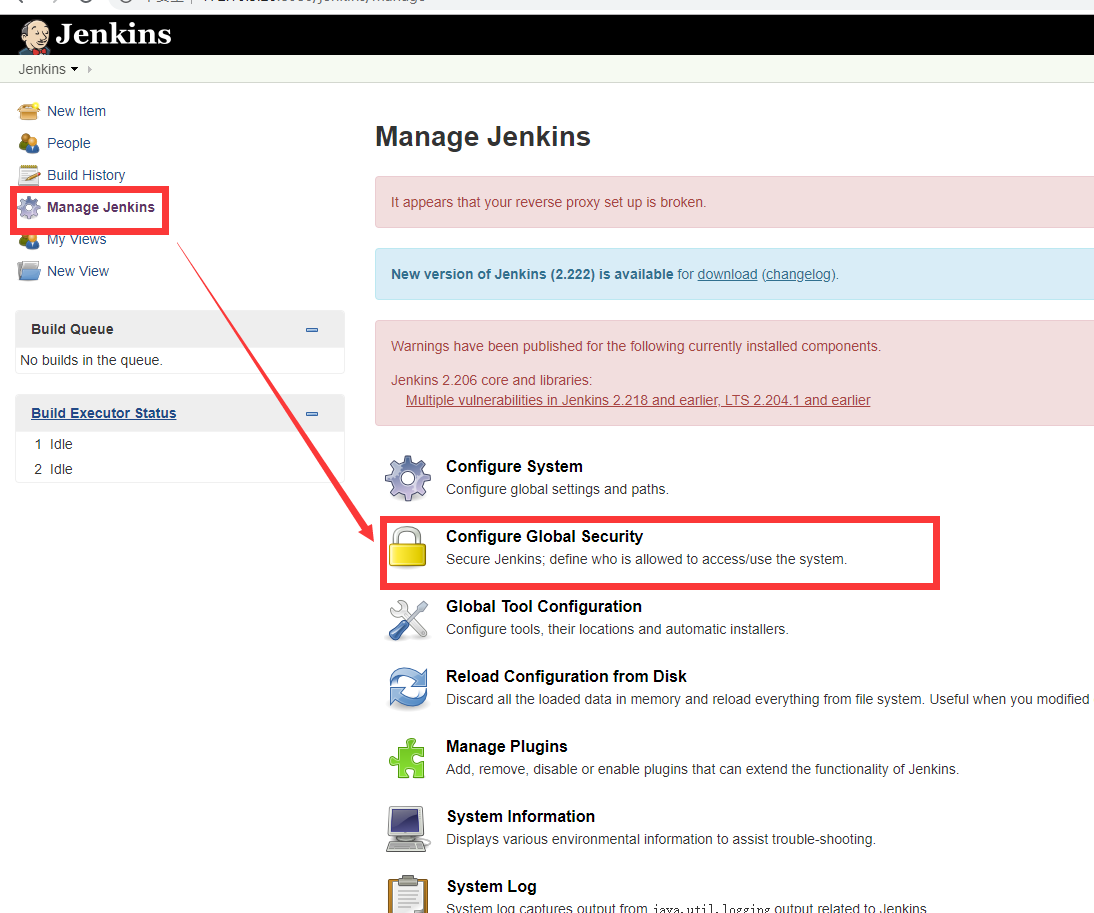Collapse the Build Queue panel

(x=312, y=329)
